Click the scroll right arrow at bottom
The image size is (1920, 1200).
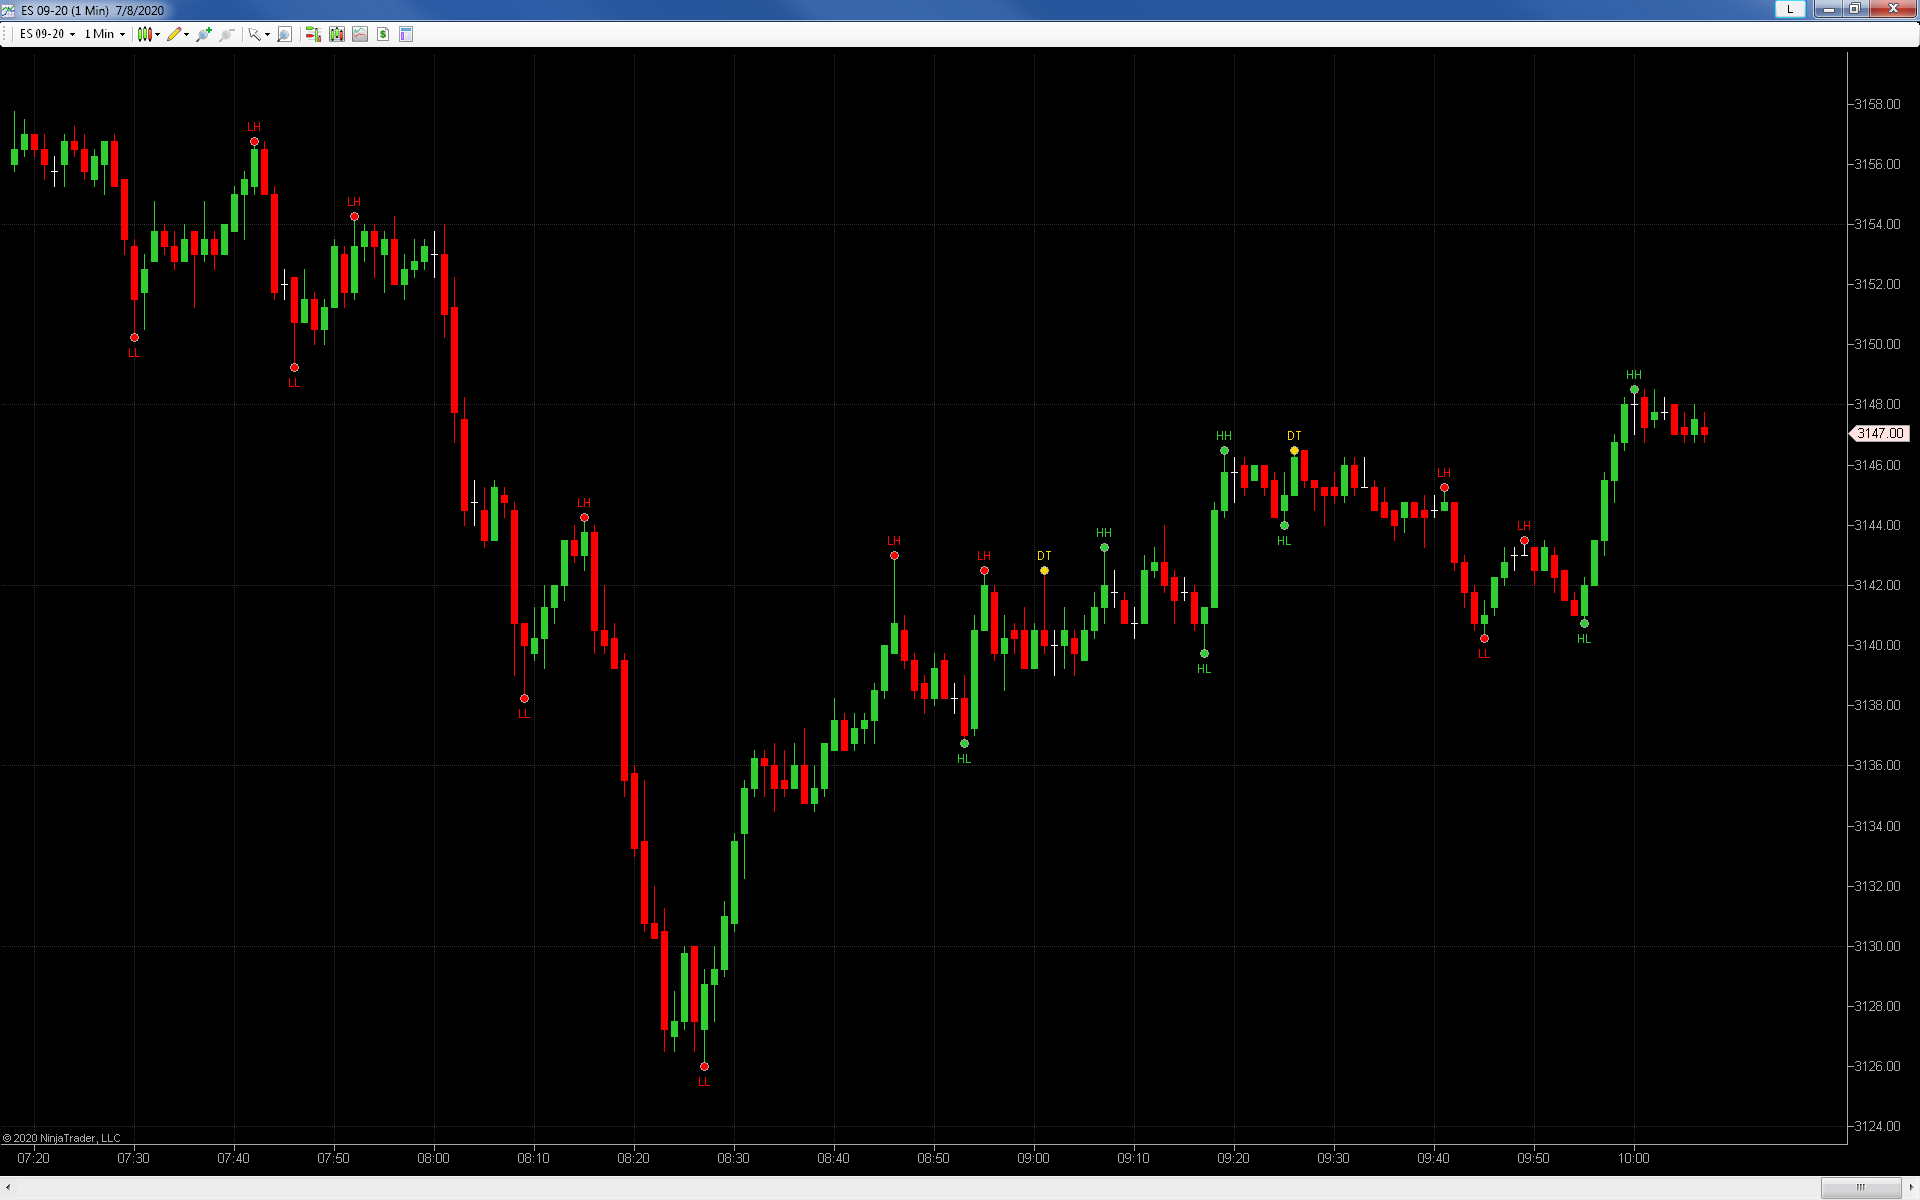click(1911, 1187)
